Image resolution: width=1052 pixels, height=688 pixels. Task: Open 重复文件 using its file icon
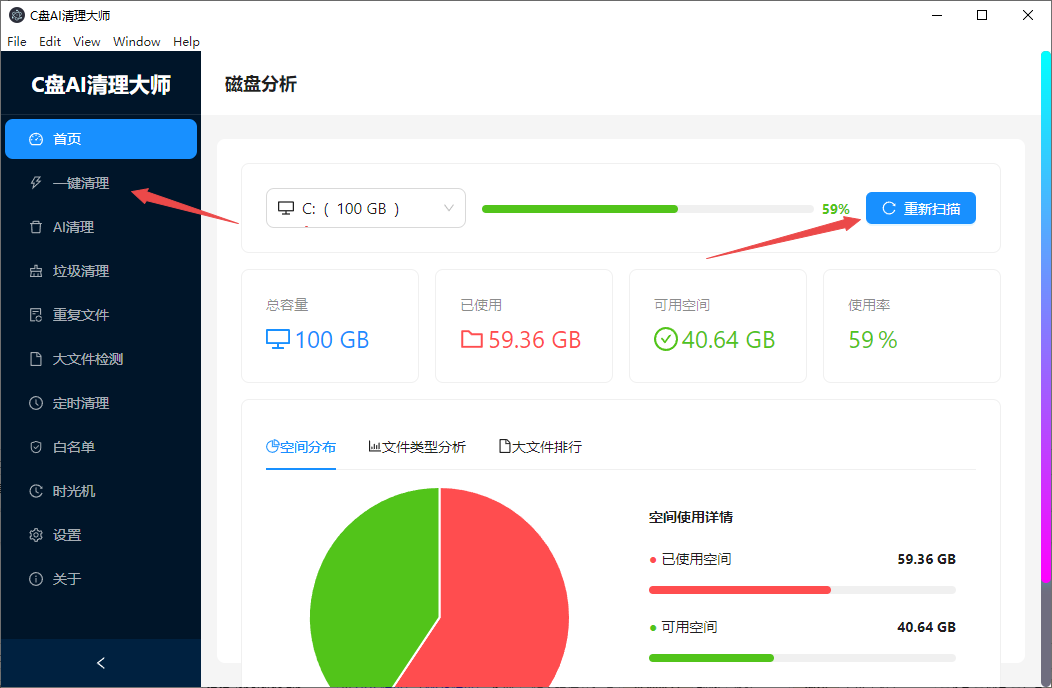point(36,315)
